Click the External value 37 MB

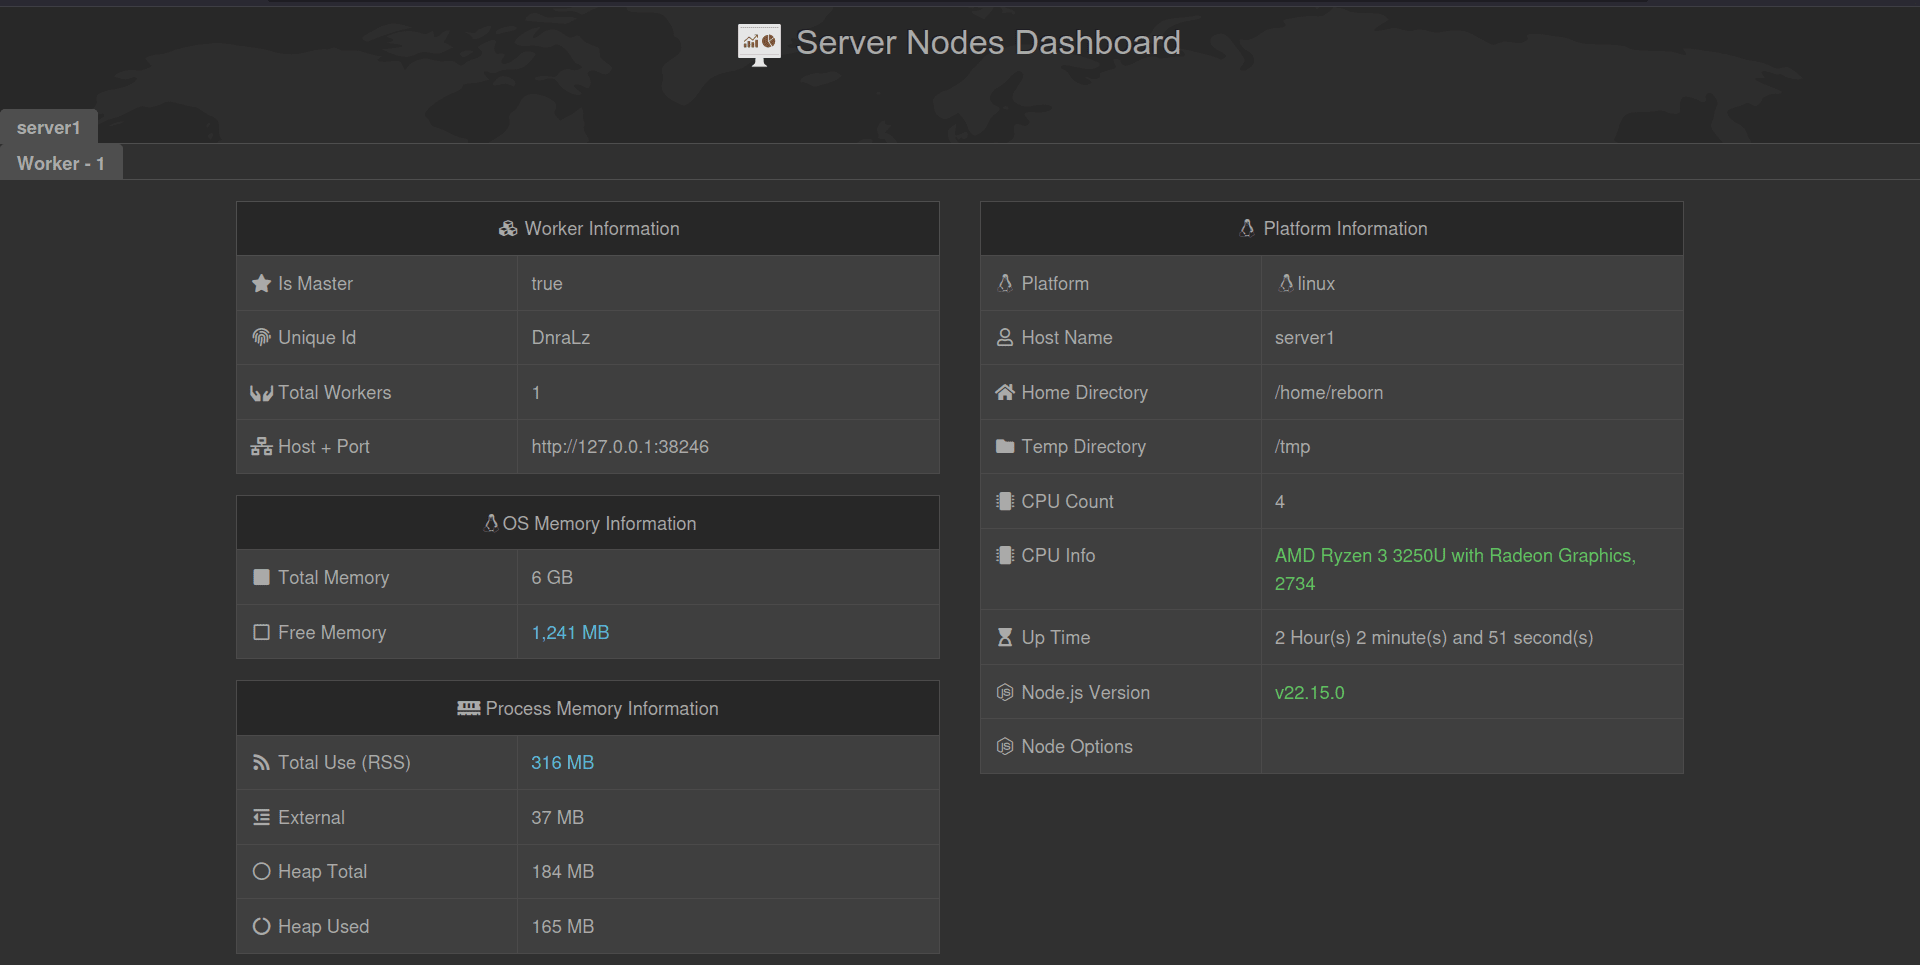coord(558,818)
